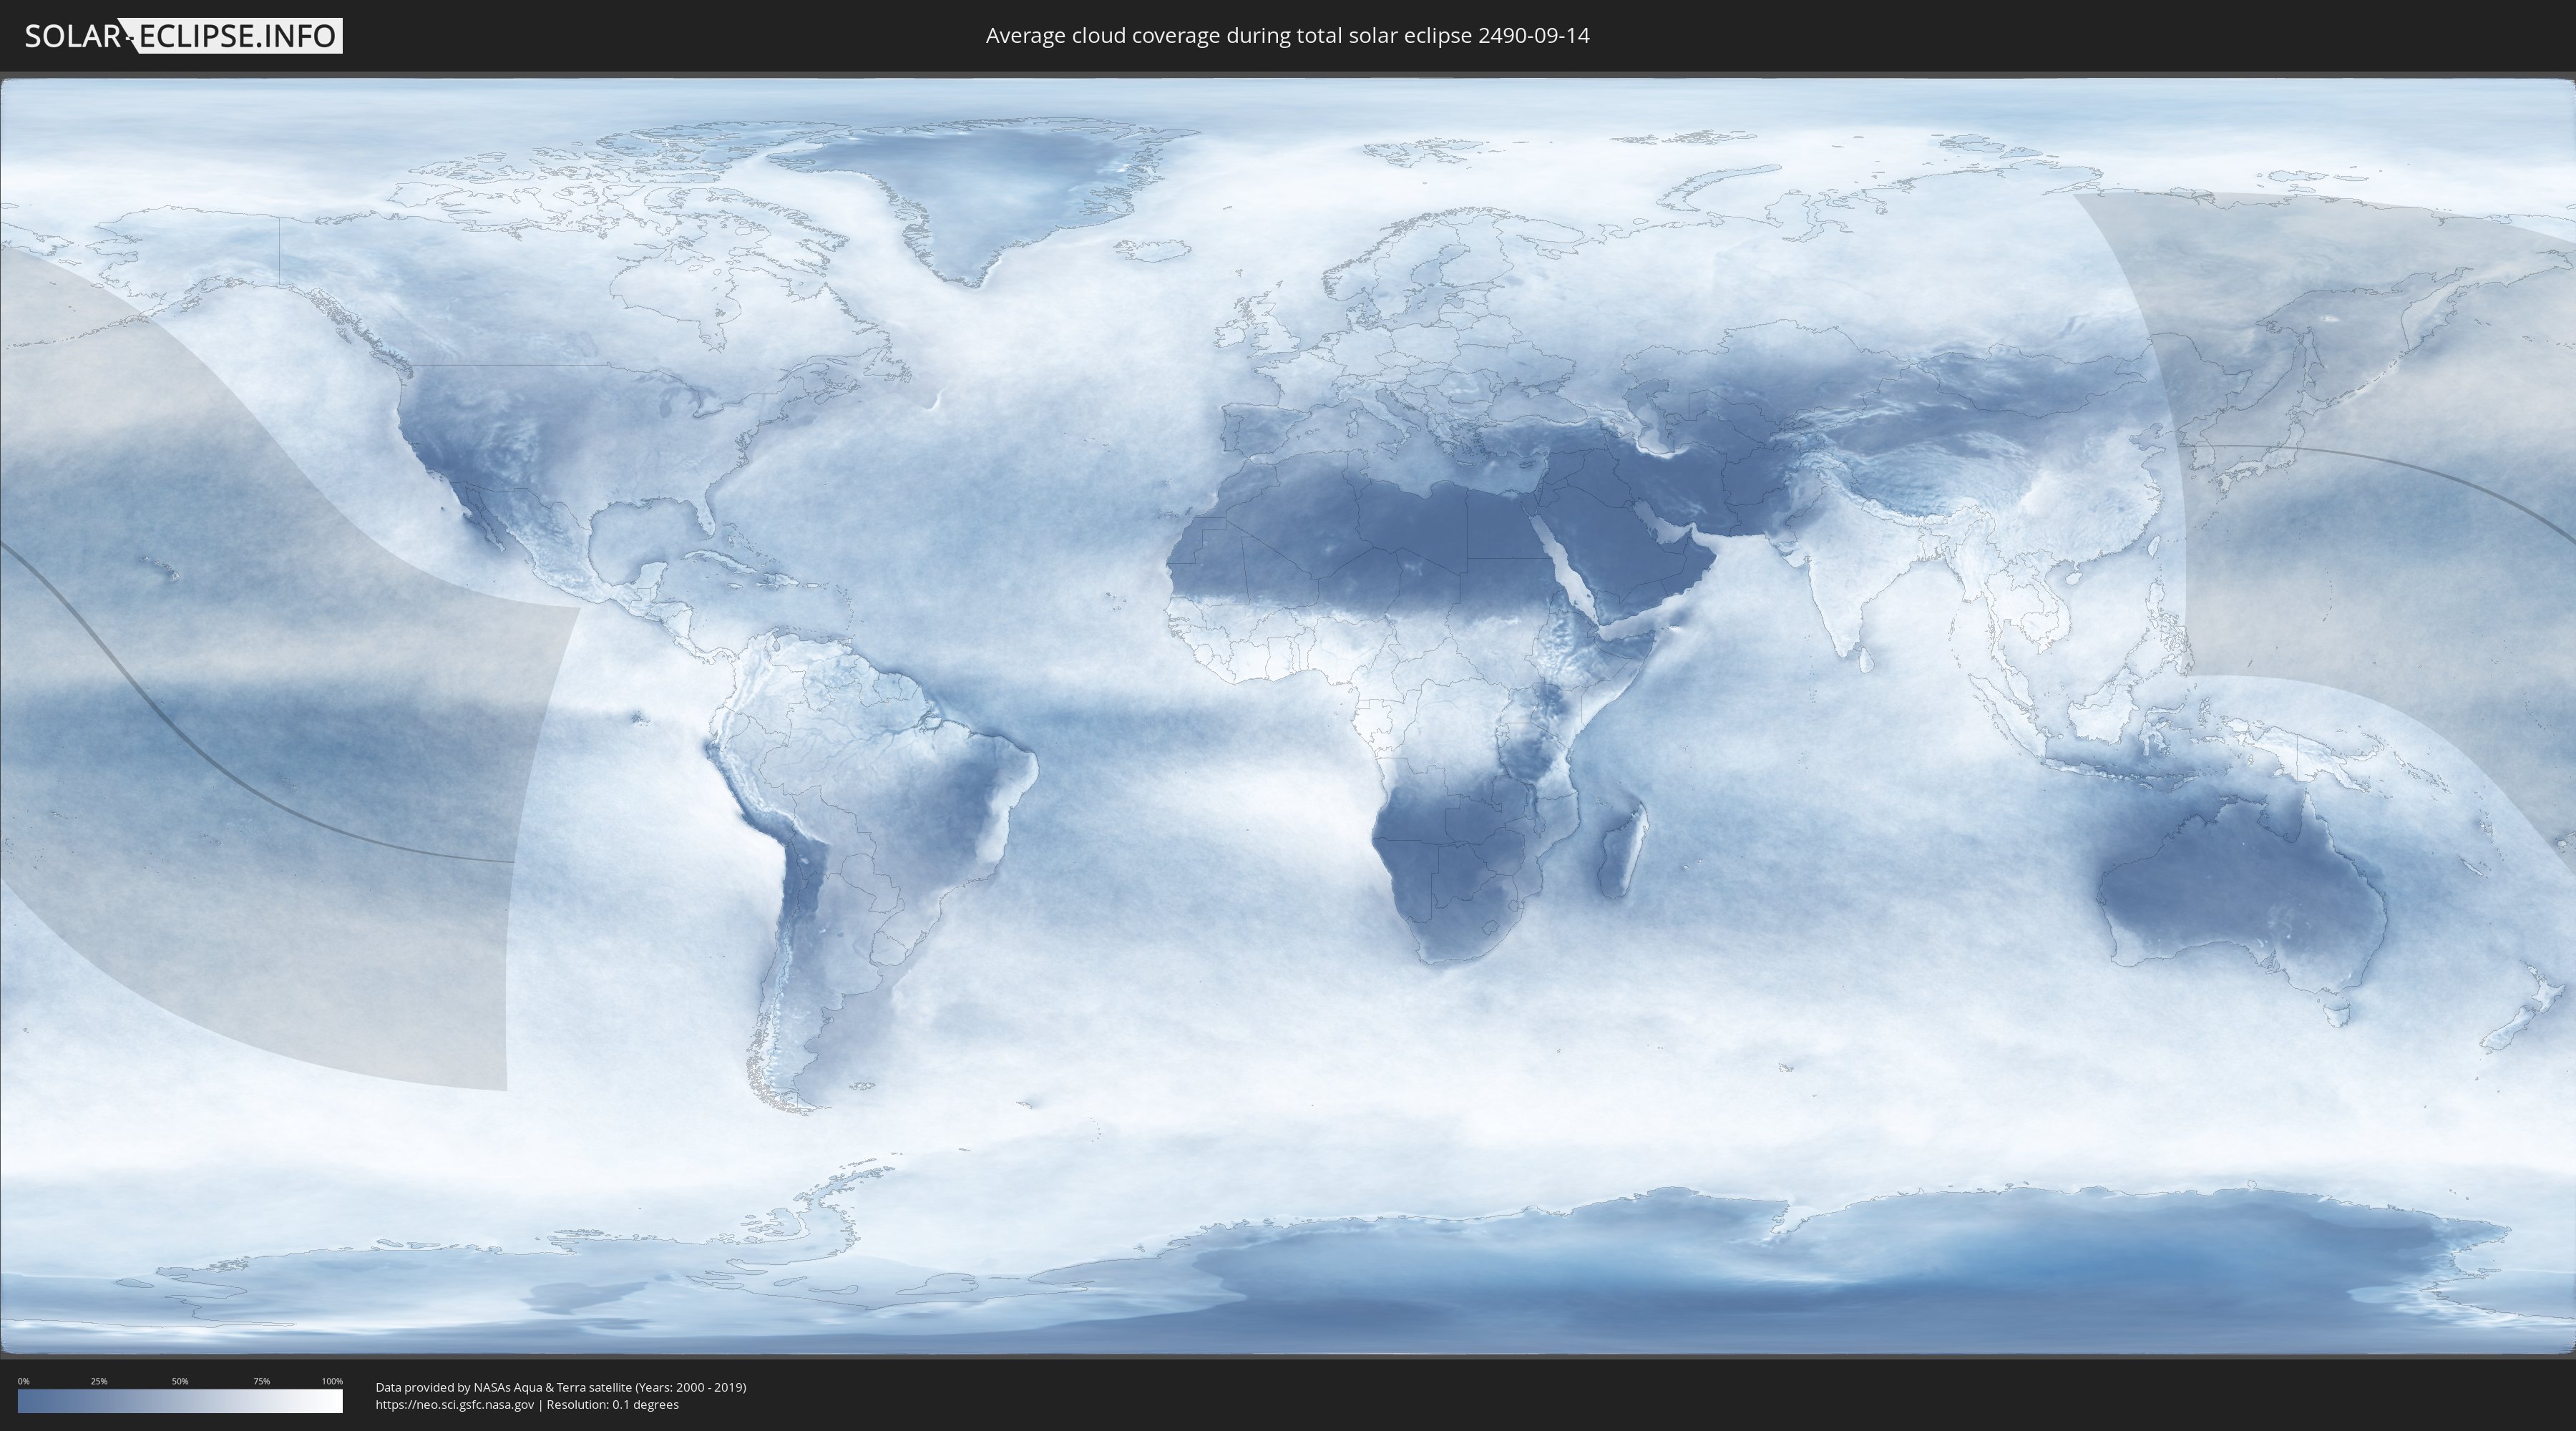2576x1431 pixels.
Task: Click the NASA Aqua & Terra data credit
Action: coord(561,1387)
